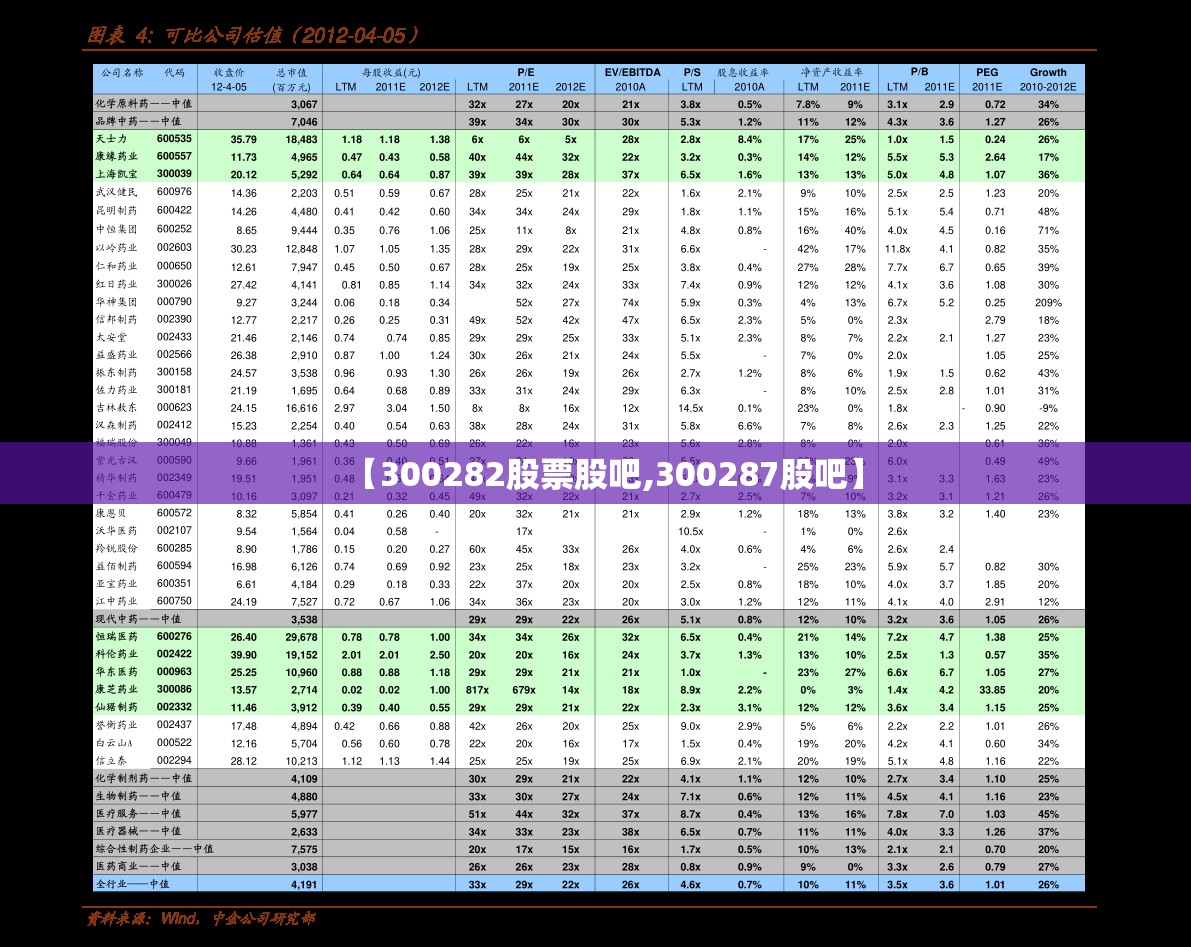
Task: Select the 209% growth value
Action: (1048, 302)
